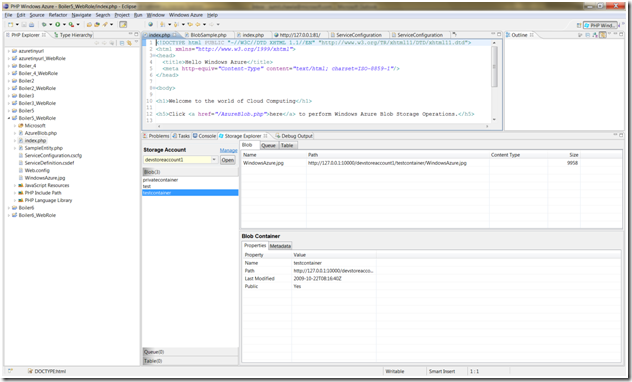The width and height of the screenshot is (632, 382).
Task: Select the WindowsAzure.jpg blob row
Action: pos(431,163)
